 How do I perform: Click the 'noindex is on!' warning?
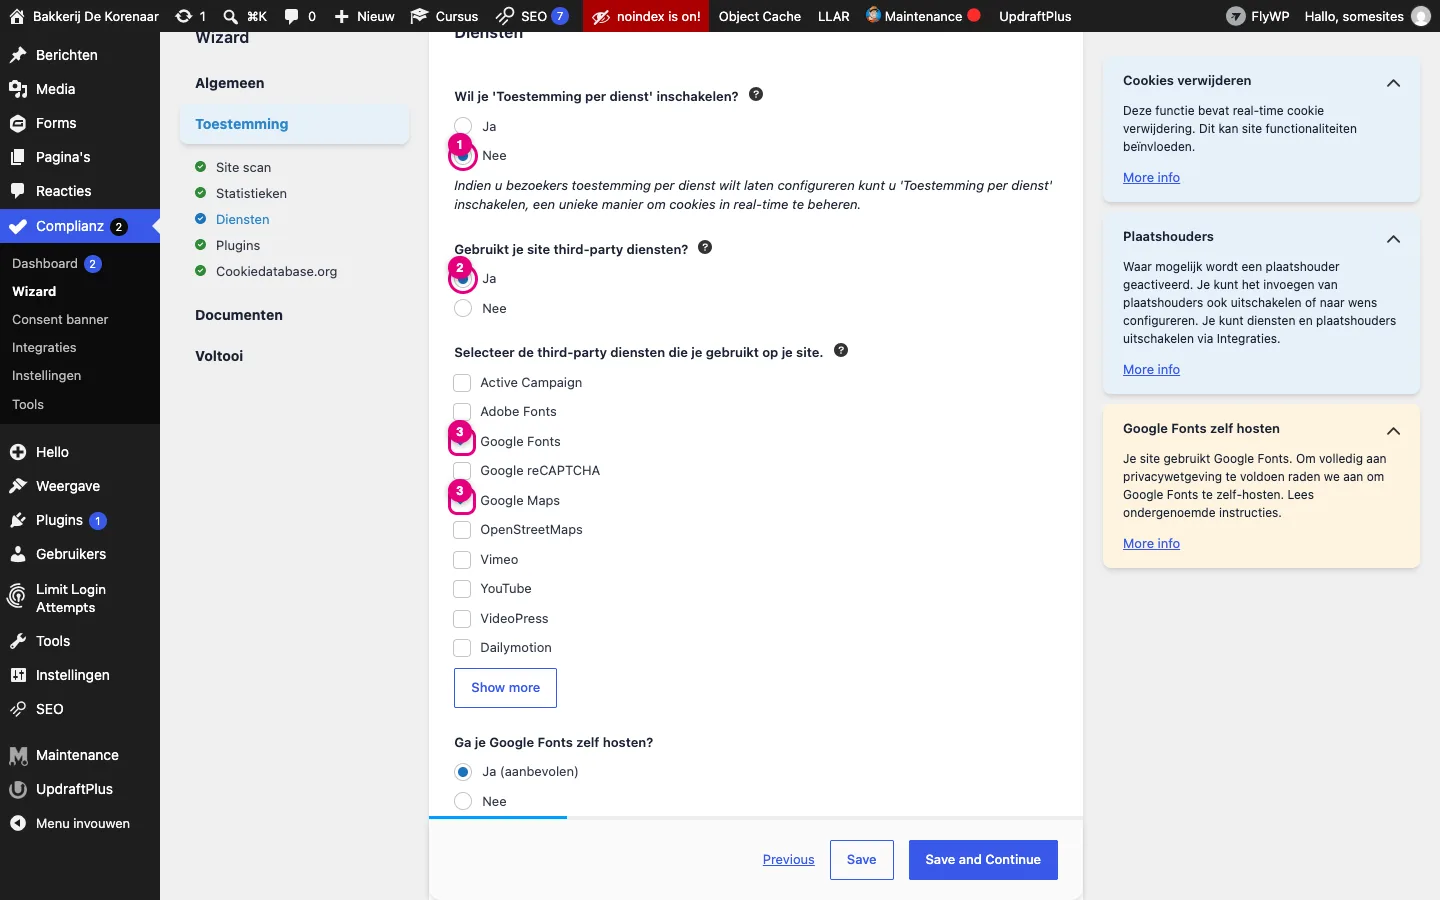click(x=646, y=16)
